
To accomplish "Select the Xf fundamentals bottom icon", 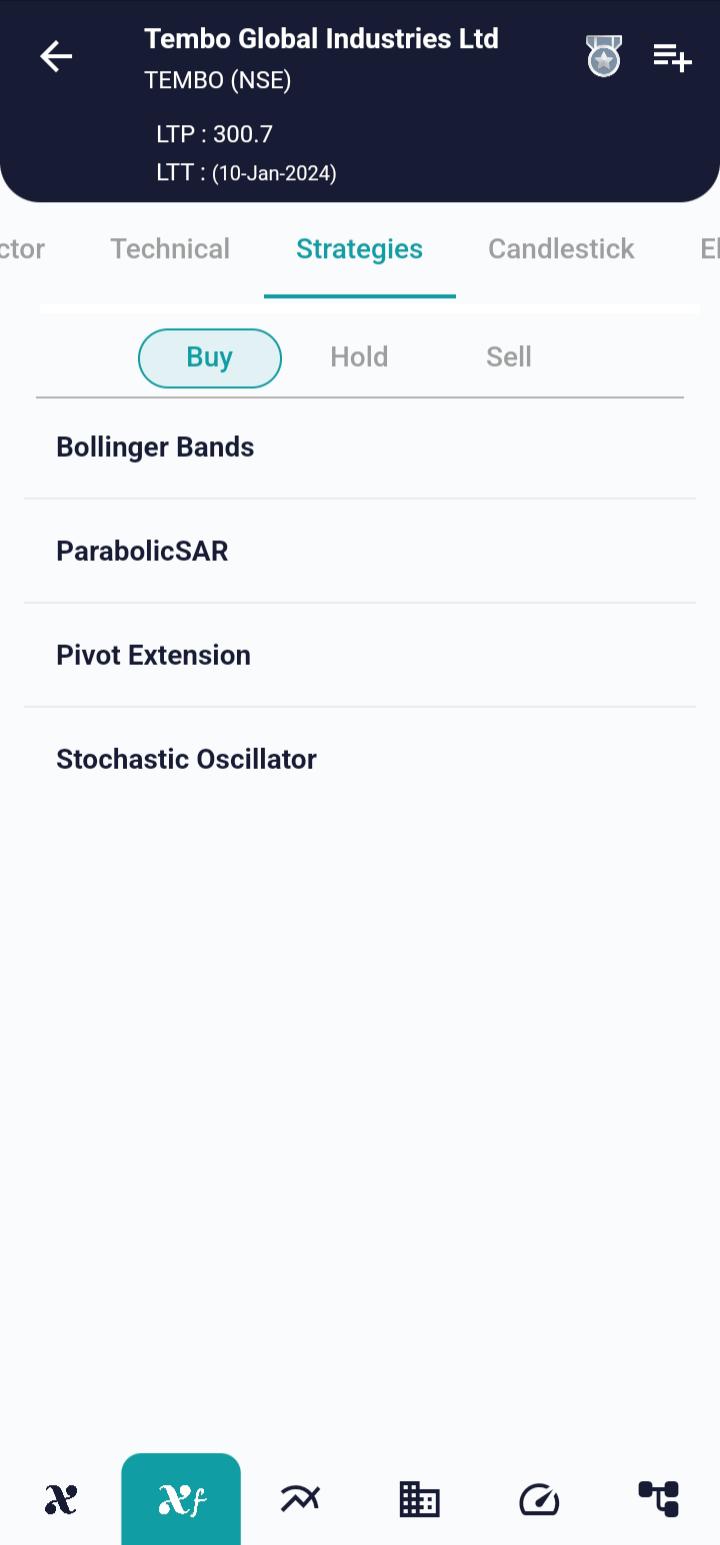I will 181,1499.
